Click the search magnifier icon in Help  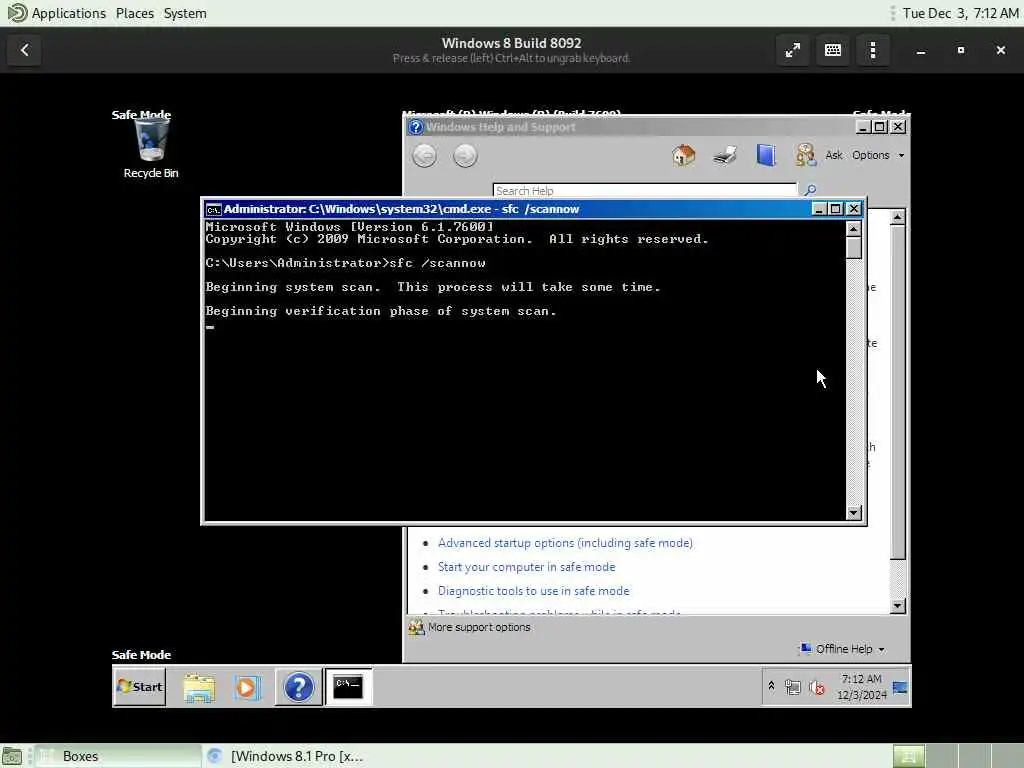810,190
